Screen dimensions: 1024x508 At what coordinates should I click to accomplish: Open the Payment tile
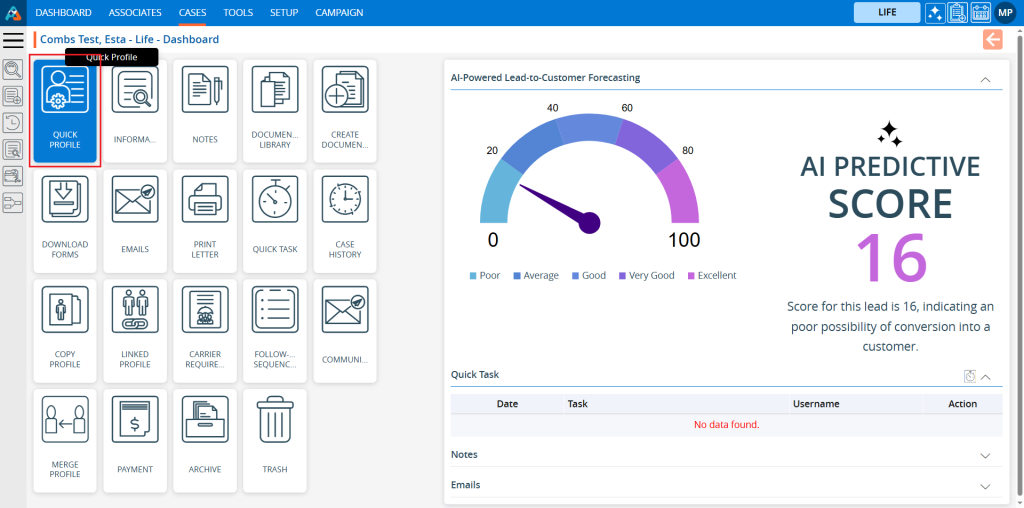pyautogui.click(x=135, y=441)
